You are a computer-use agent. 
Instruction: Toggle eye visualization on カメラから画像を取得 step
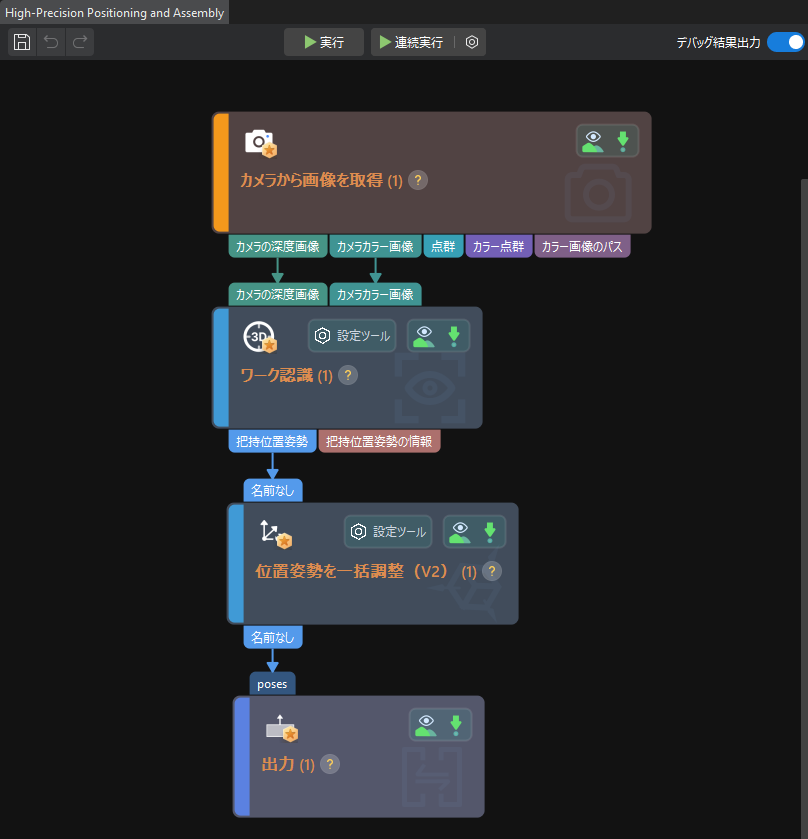[x=592, y=141]
